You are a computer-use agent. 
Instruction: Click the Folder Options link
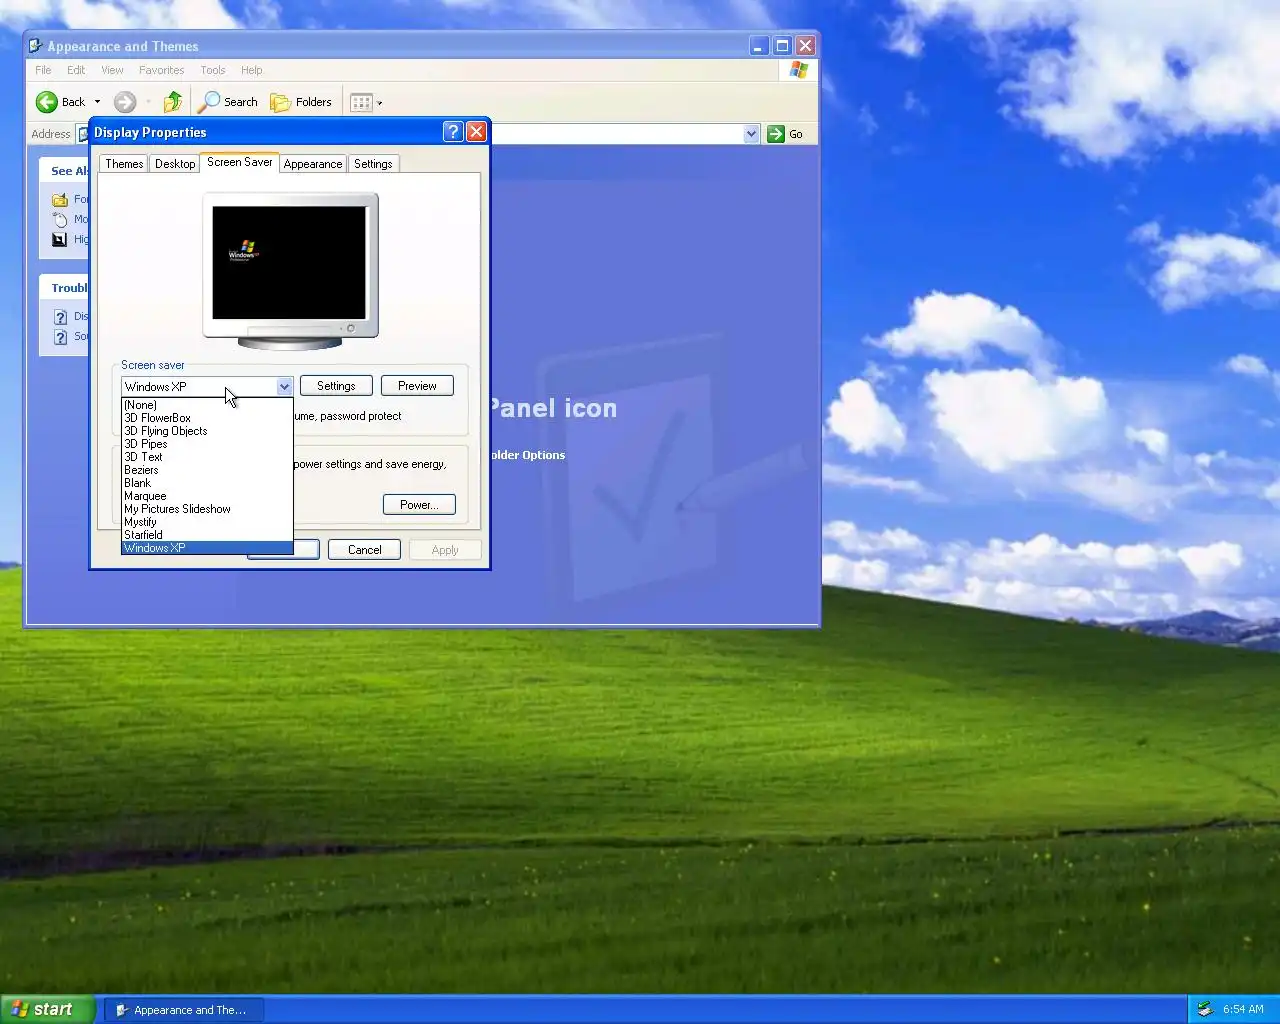pyautogui.click(x=528, y=455)
